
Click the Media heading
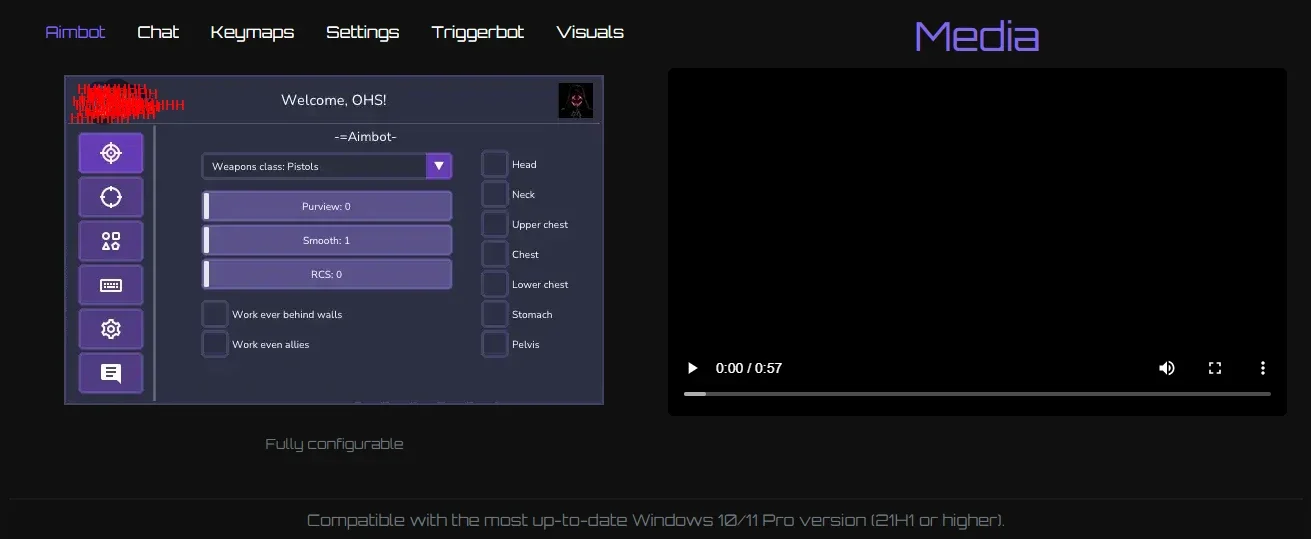pos(977,37)
